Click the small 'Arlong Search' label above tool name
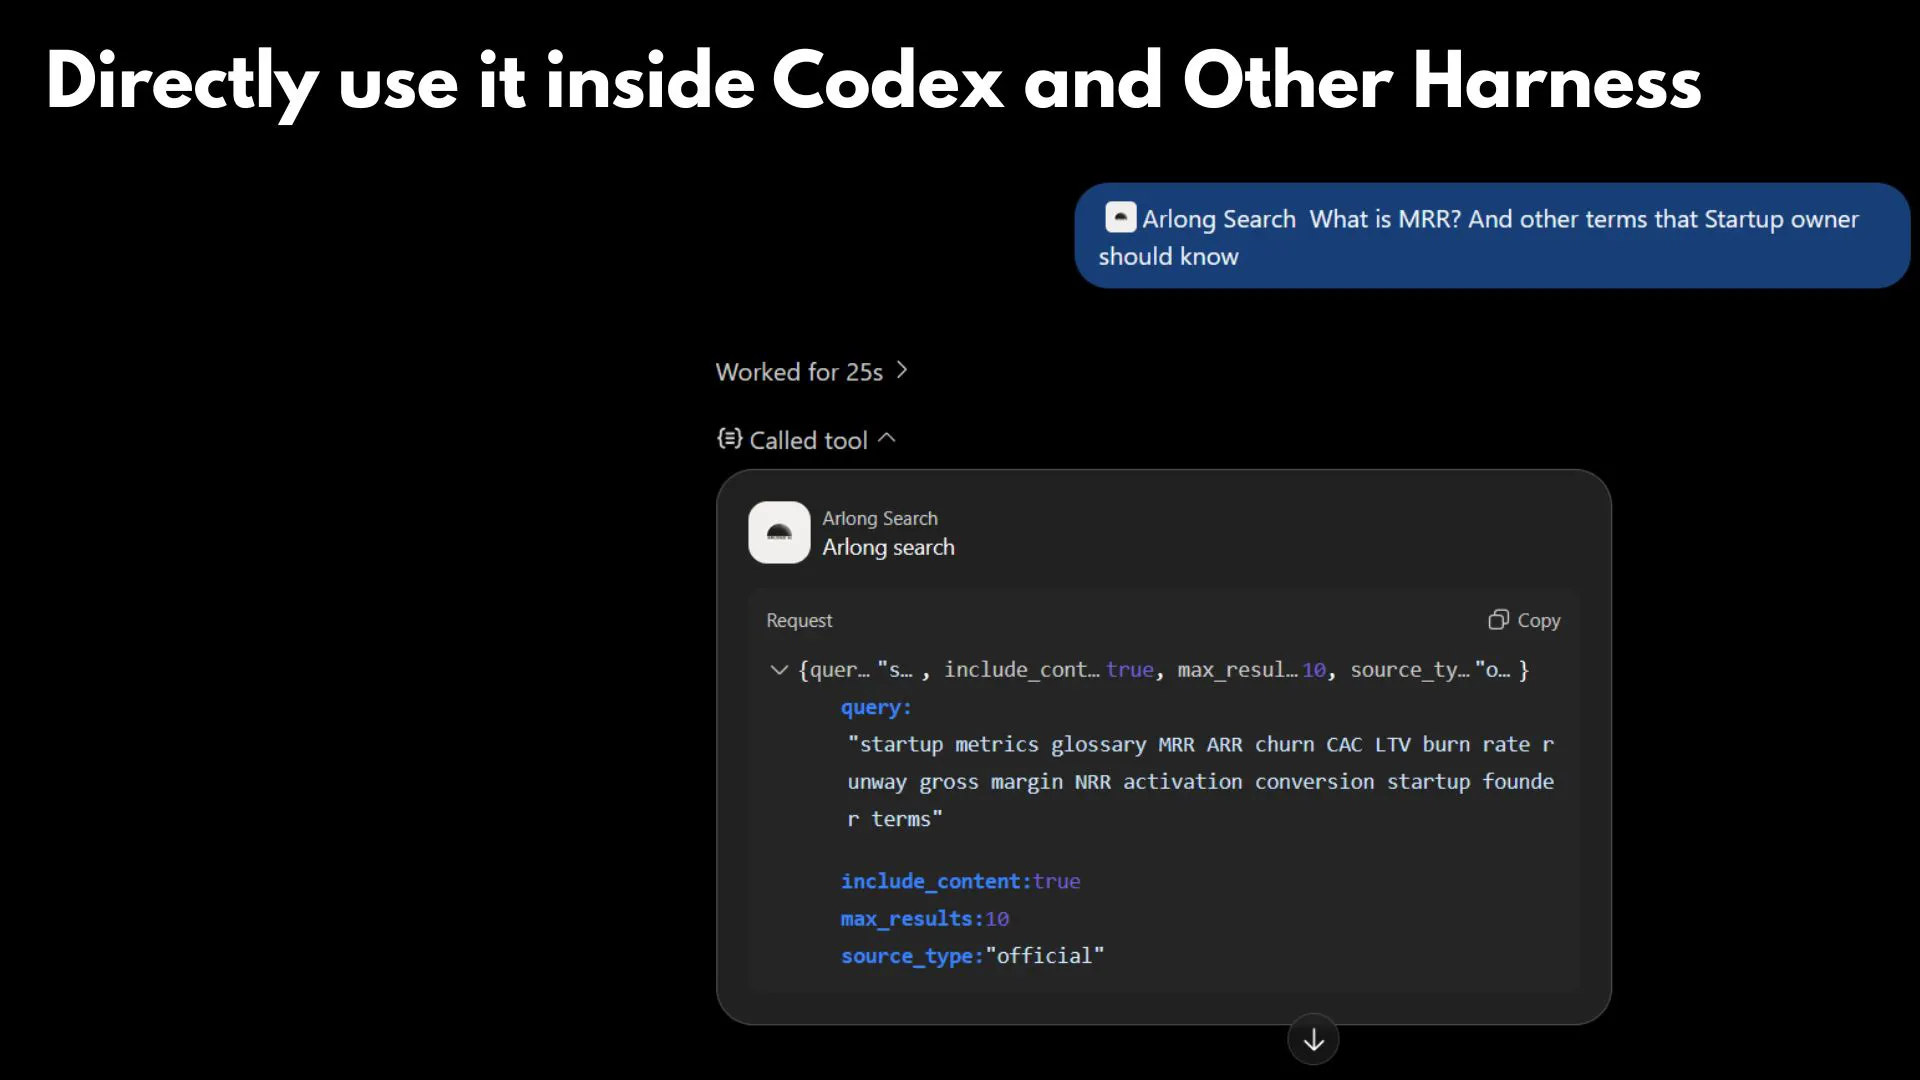 click(880, 518)
